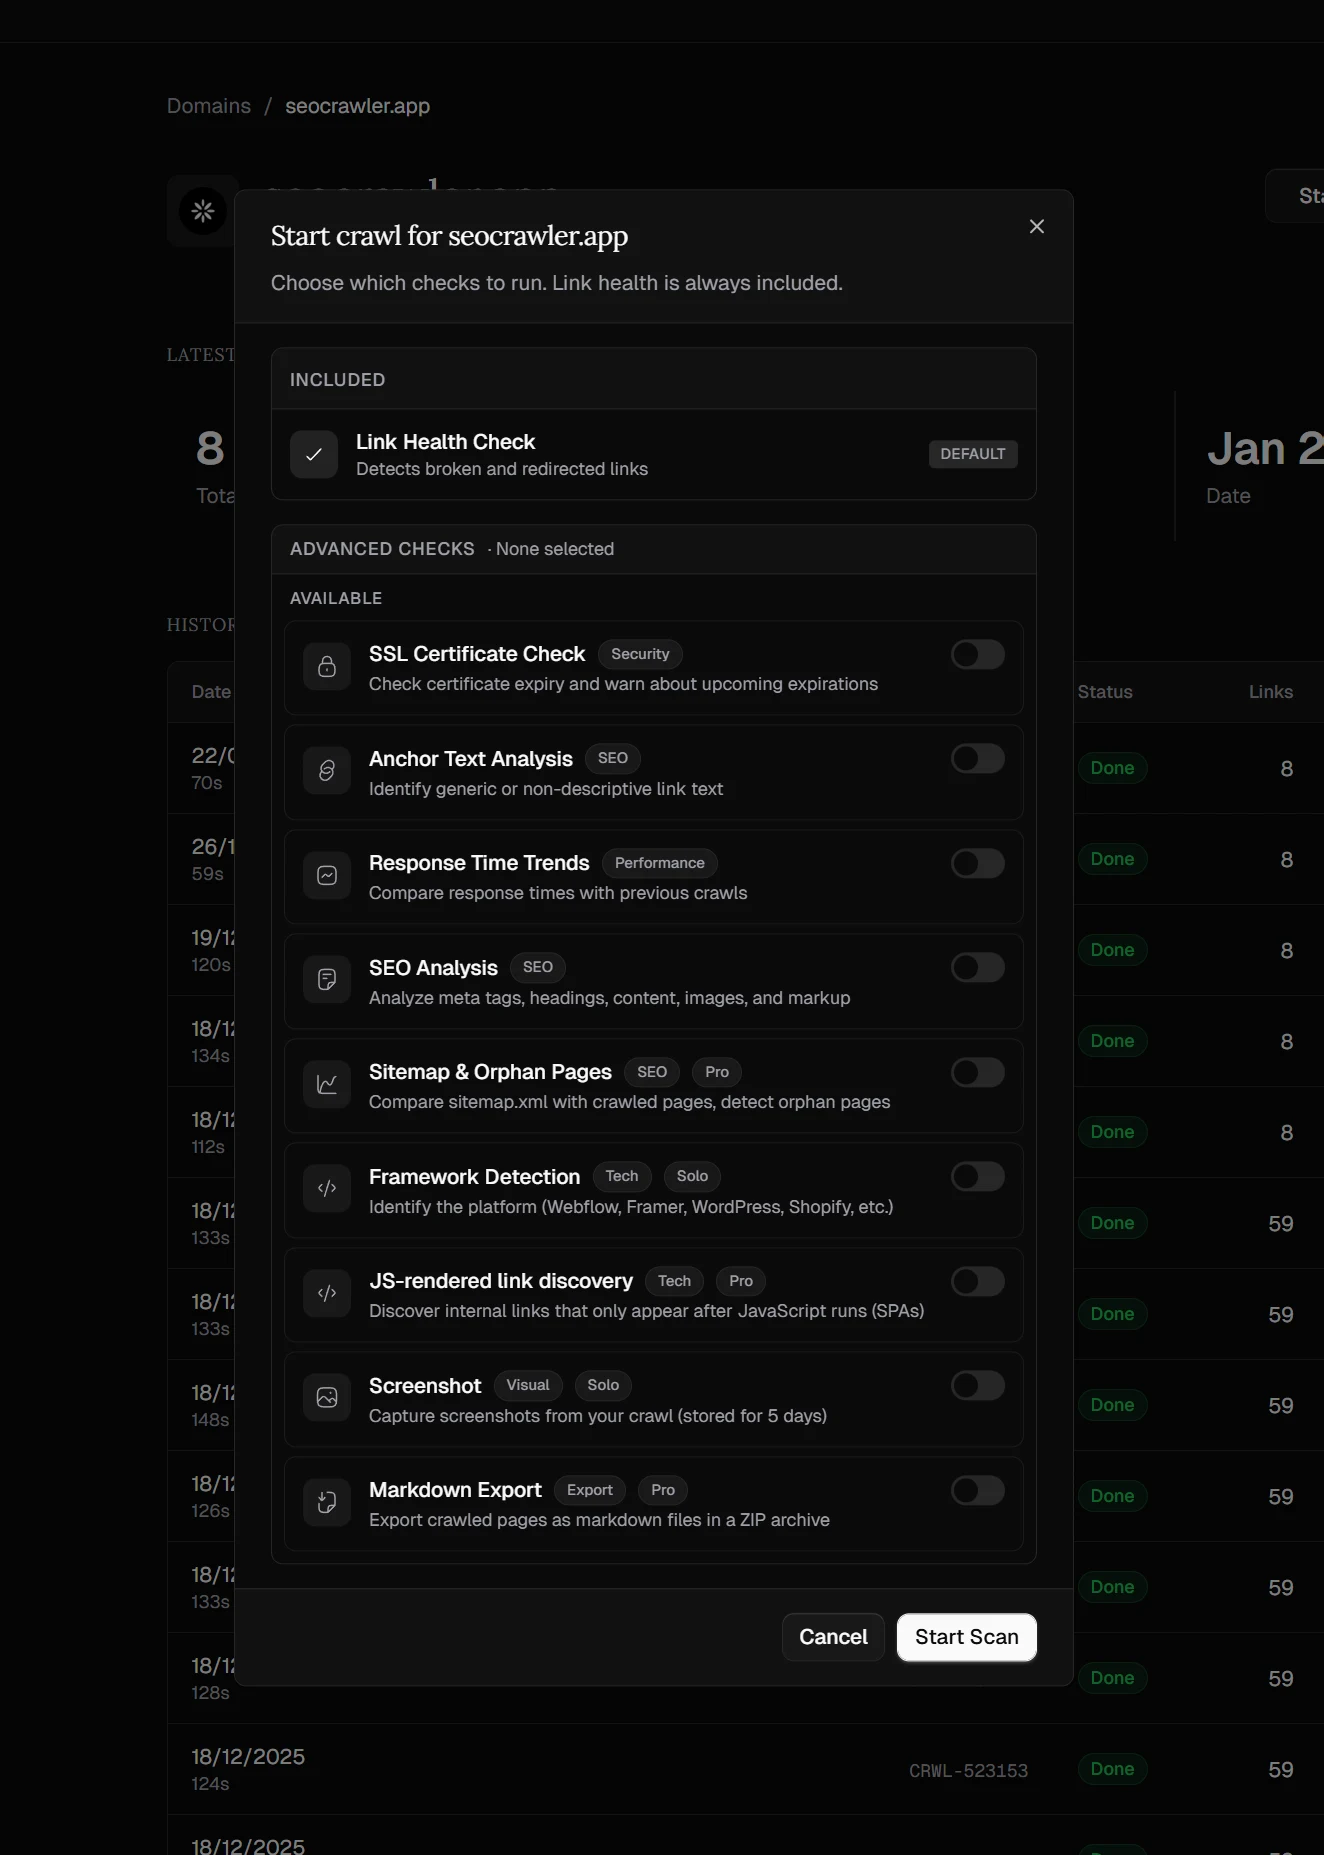Enable Markdown Export toggle
The image size is (1324, 1855).
tap(978, 1491)
